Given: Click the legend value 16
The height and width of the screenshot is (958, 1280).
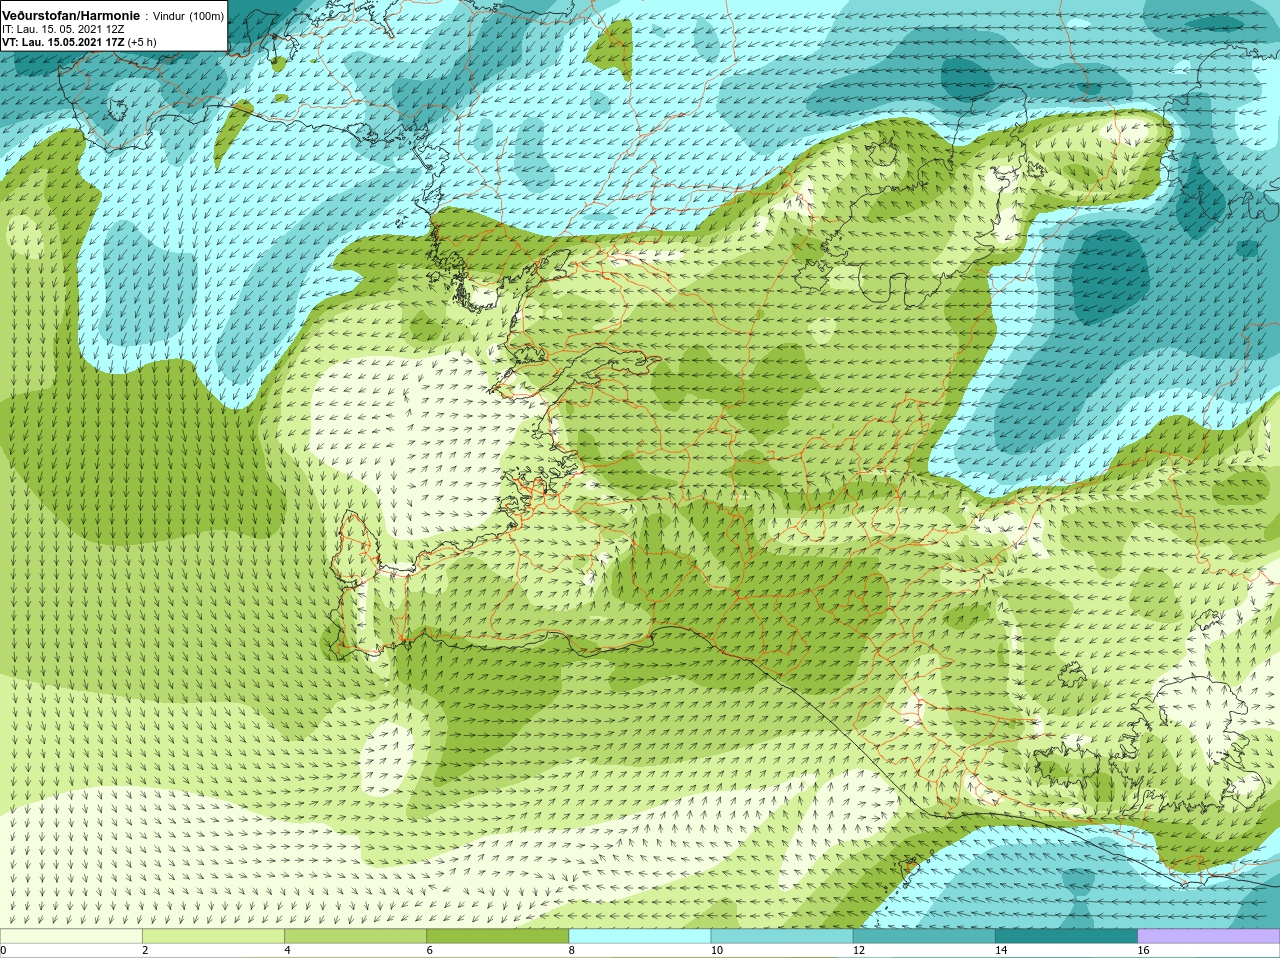Looking at the screenshot, I should pyautogui.click(x=1144, y=950).
